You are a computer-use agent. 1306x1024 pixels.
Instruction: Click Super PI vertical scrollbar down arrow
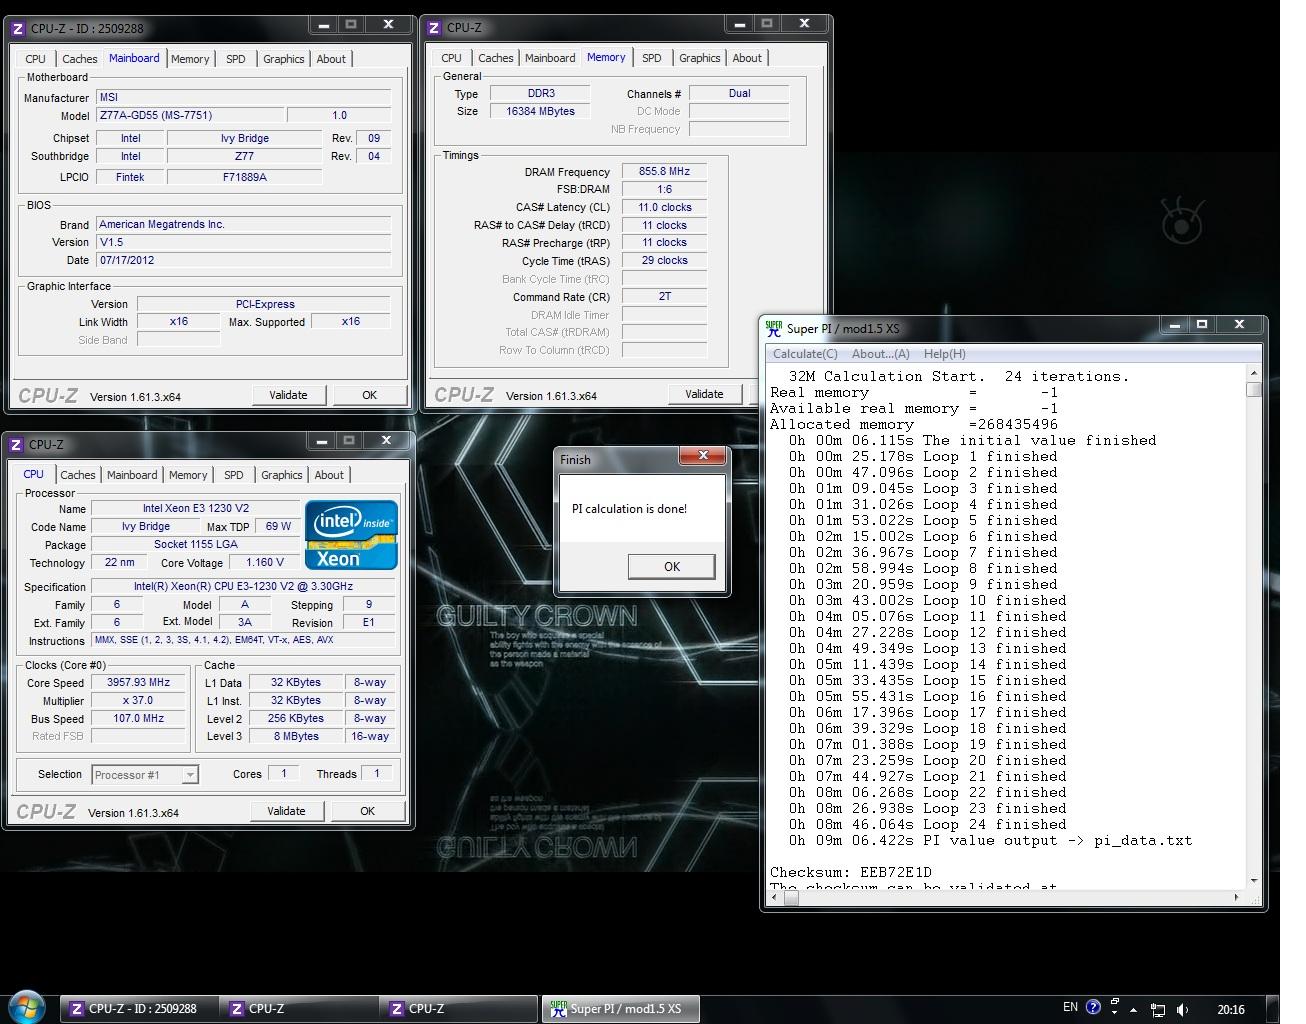(x=1254, y=881)
